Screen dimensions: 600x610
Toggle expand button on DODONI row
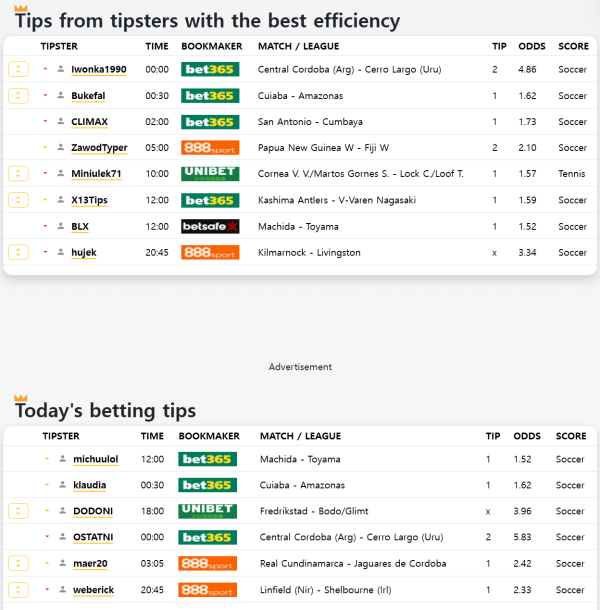(x=18, y=511)
